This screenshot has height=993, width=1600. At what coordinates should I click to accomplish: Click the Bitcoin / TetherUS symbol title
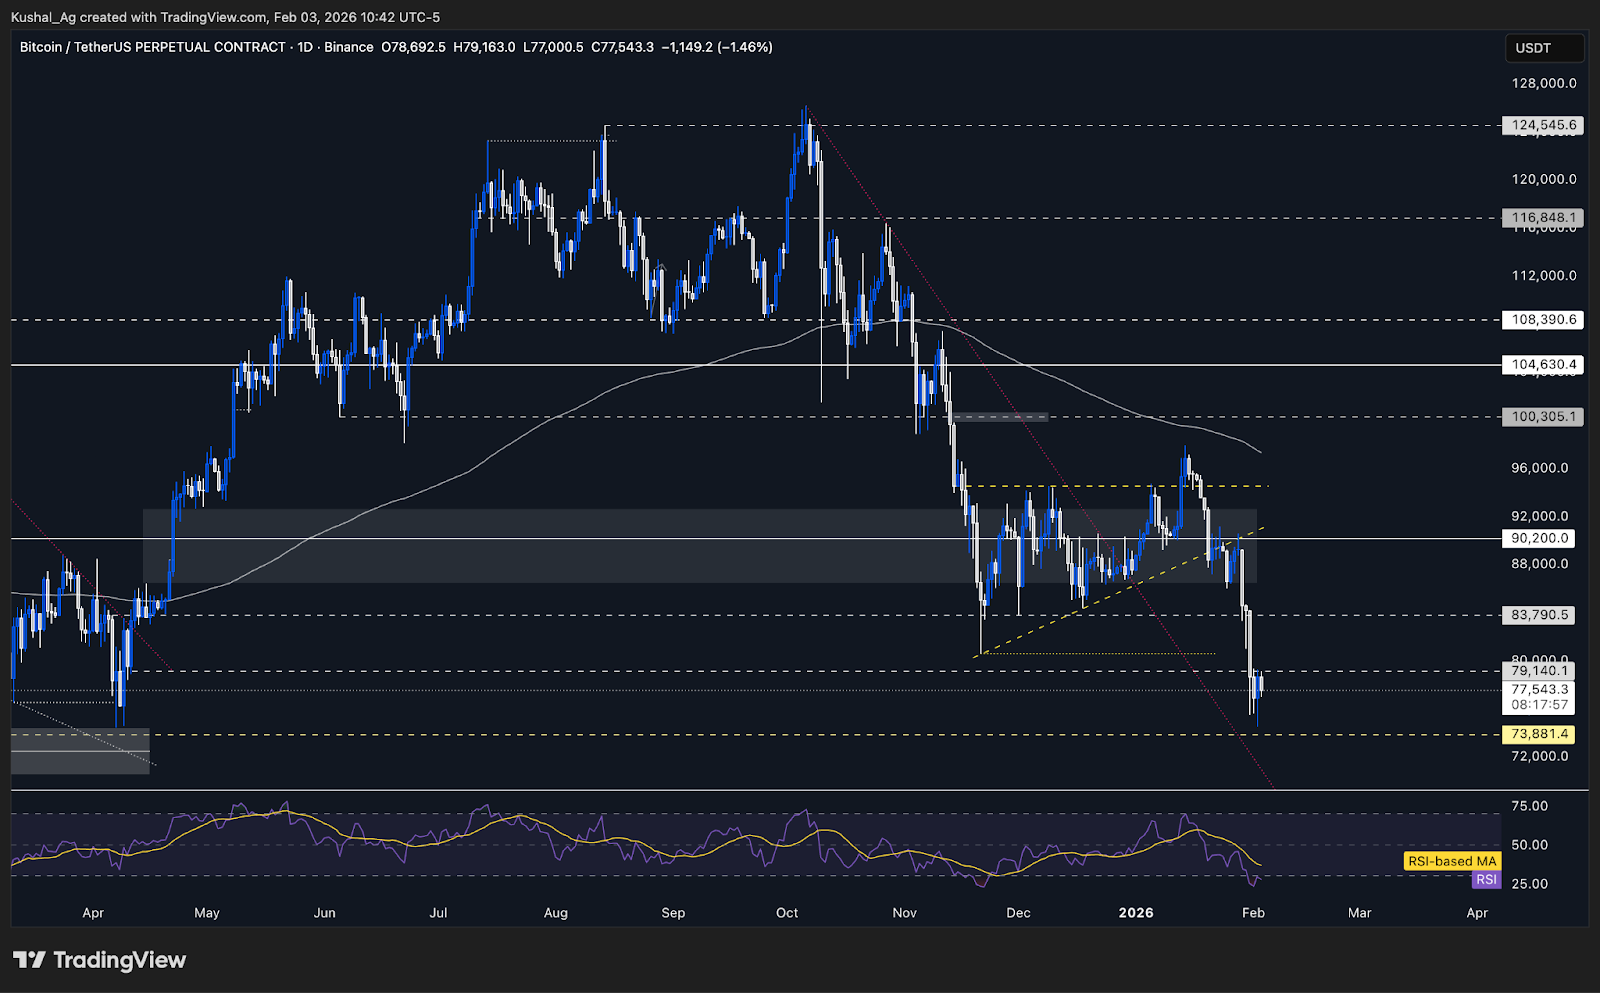[x=152, y=47]
